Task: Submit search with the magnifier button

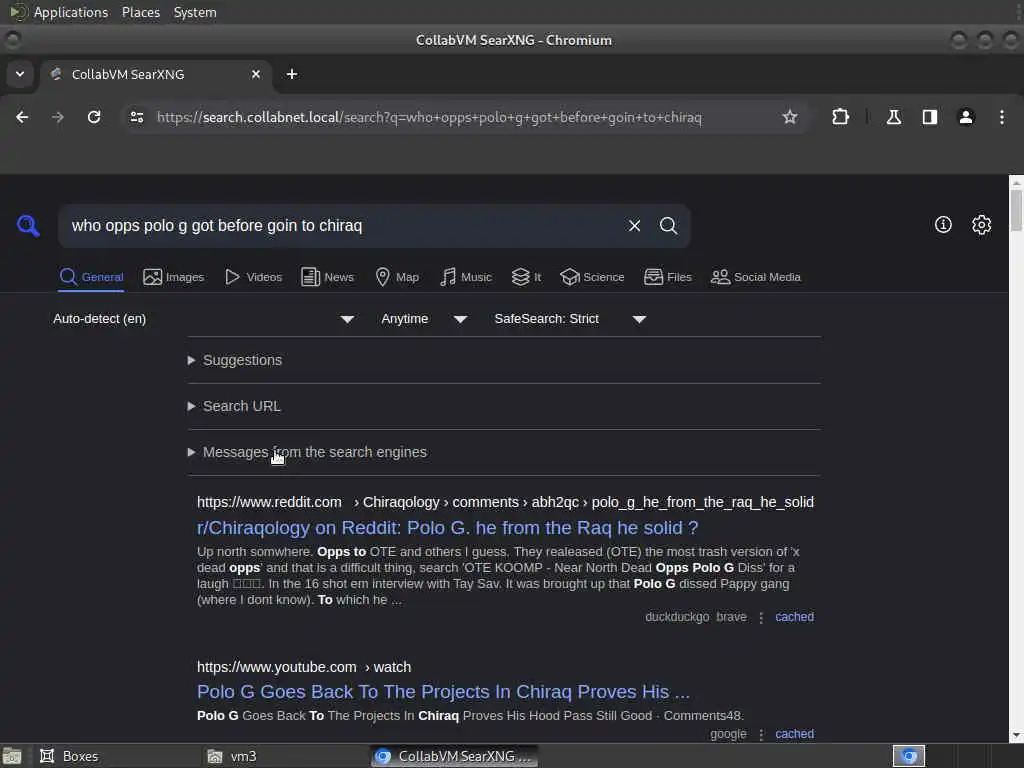Action: pos(668,225)
